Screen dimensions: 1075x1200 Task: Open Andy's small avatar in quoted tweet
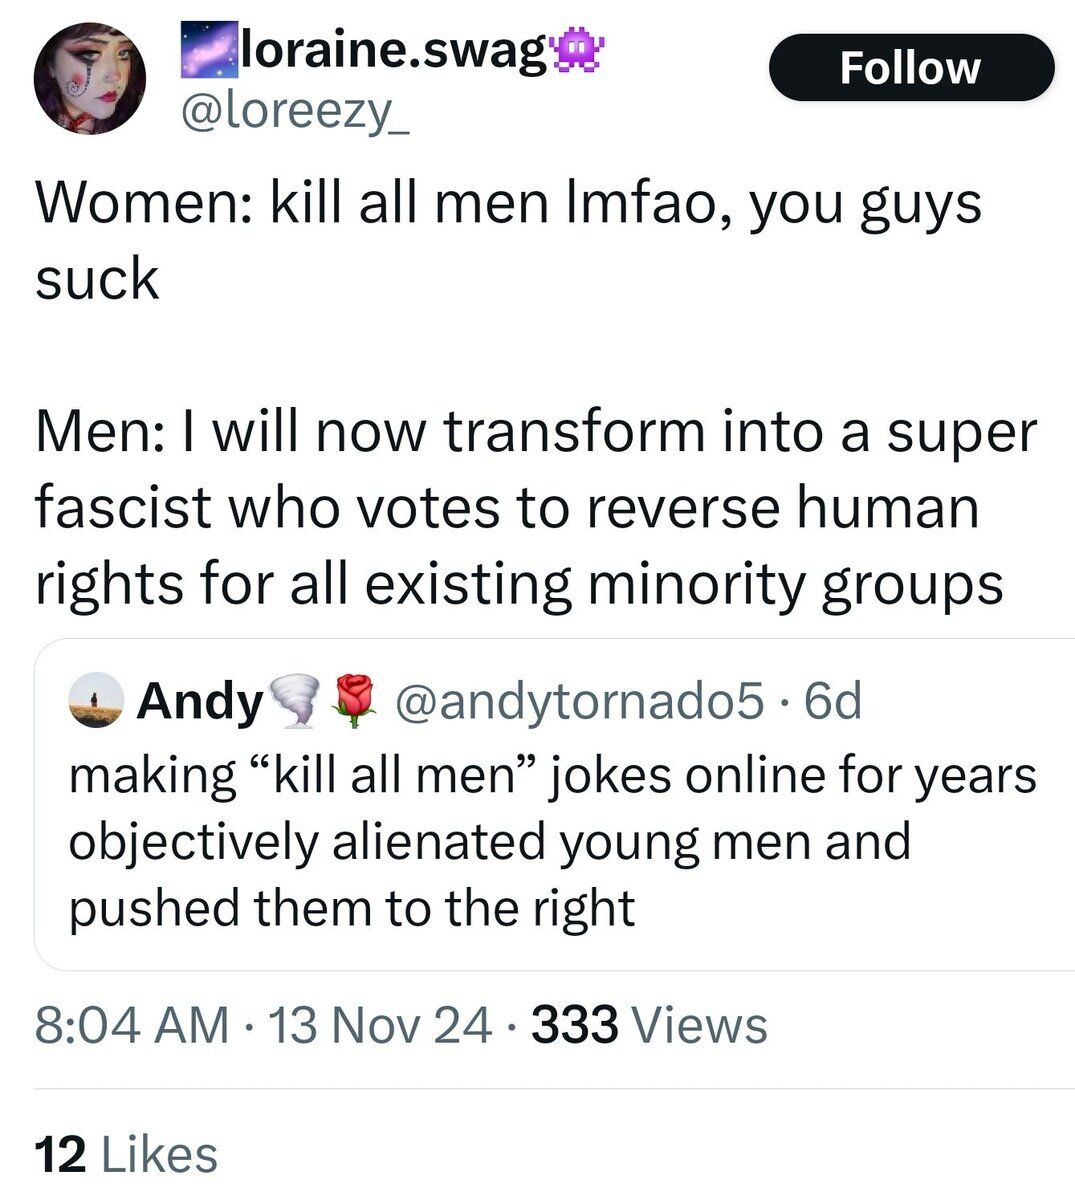(x=96, y=701)
